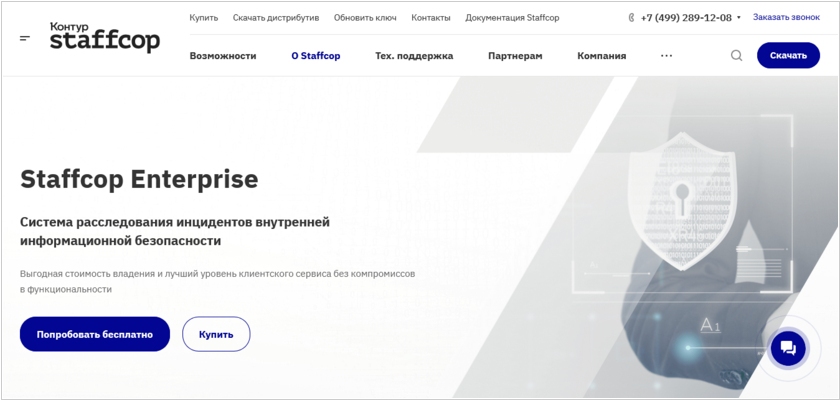
Task: Click the phone handset icon
Action: [631, 18]
